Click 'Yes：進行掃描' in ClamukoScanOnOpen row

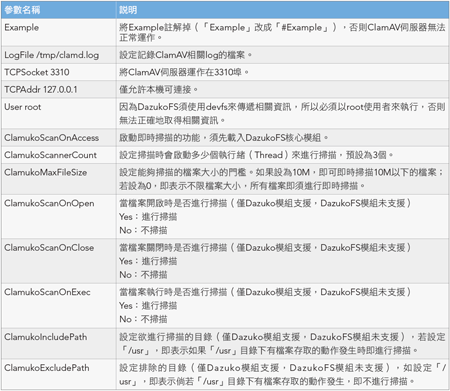tap(148, 217)
